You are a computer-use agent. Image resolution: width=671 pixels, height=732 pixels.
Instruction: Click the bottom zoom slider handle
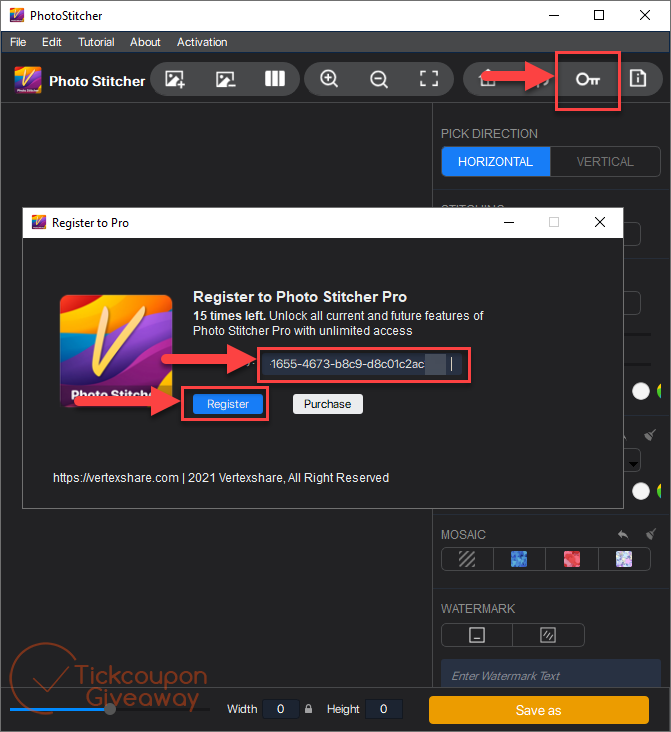pos(110,709)
